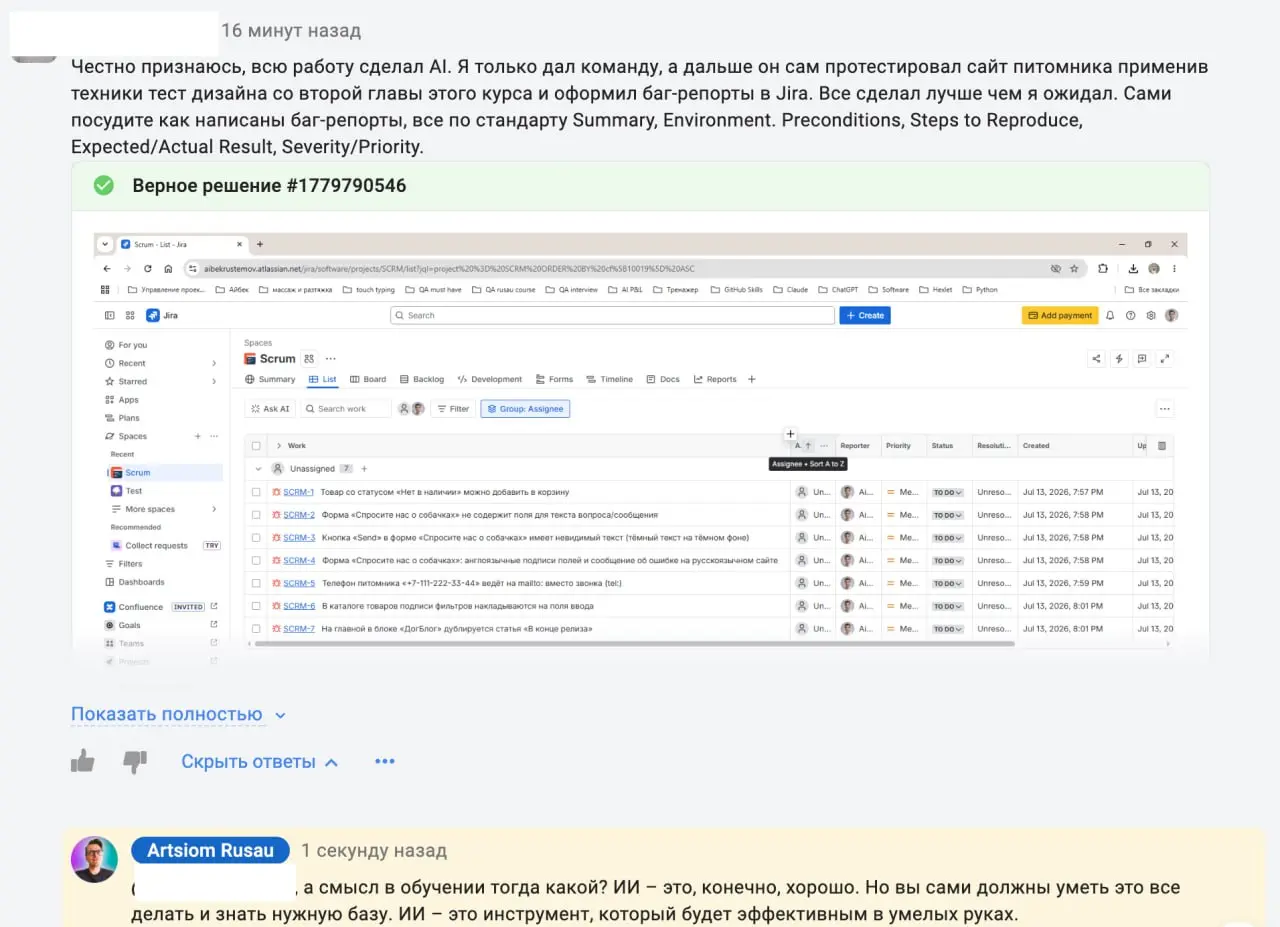Toggle the Jira sidebar collapse icon
This screenshot has height=927, width=1280.
(x=110, y=315)
